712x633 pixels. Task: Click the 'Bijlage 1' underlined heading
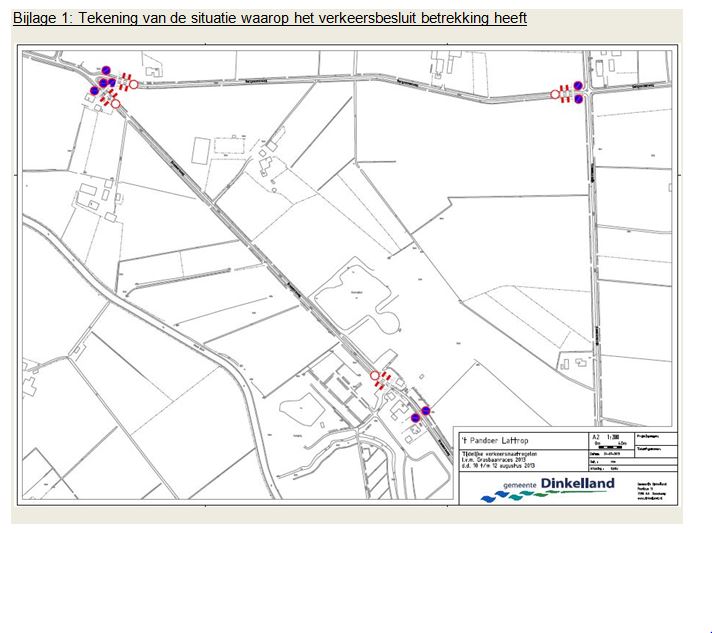click(x=270, y=19)
